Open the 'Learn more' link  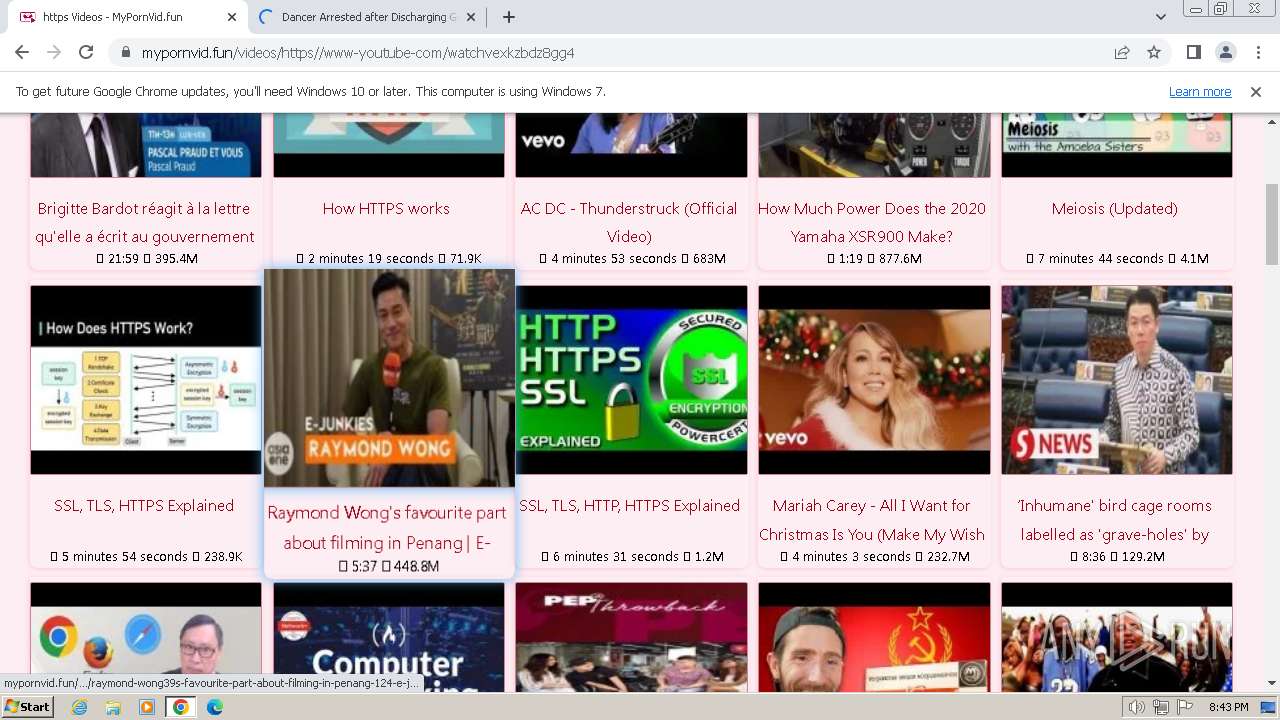click(x=1200, y=91)
